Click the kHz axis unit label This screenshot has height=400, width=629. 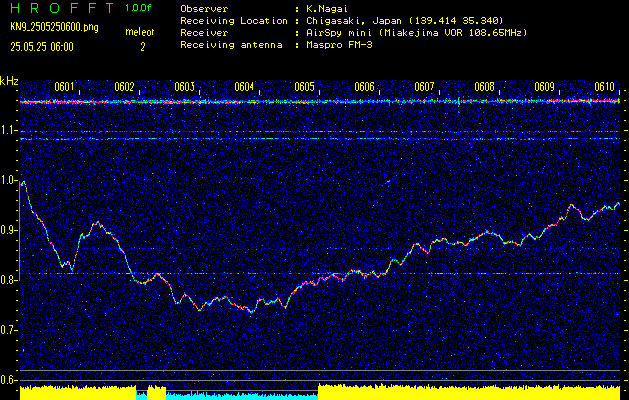click(9, 81)
